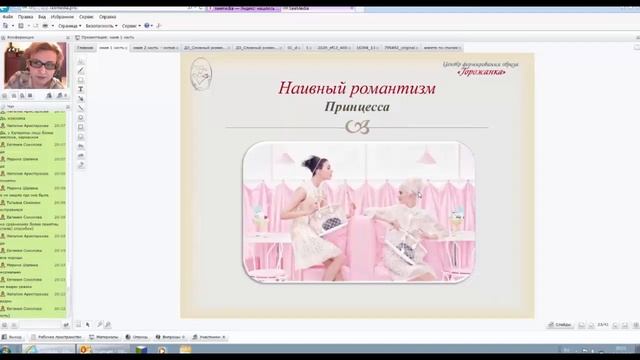Open the media player icon in taskbar
The height and width of the screenshot is (360, 640).
162,350
